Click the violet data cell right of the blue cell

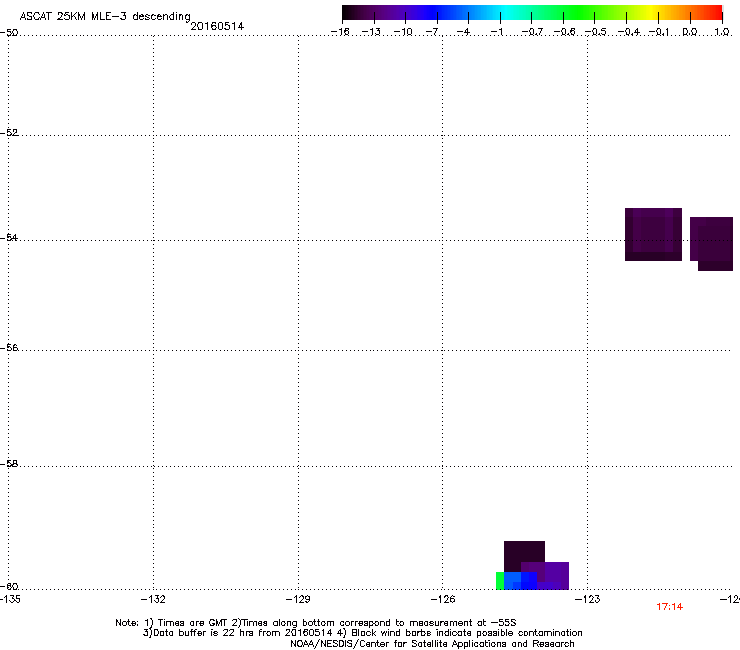(557, 574)
